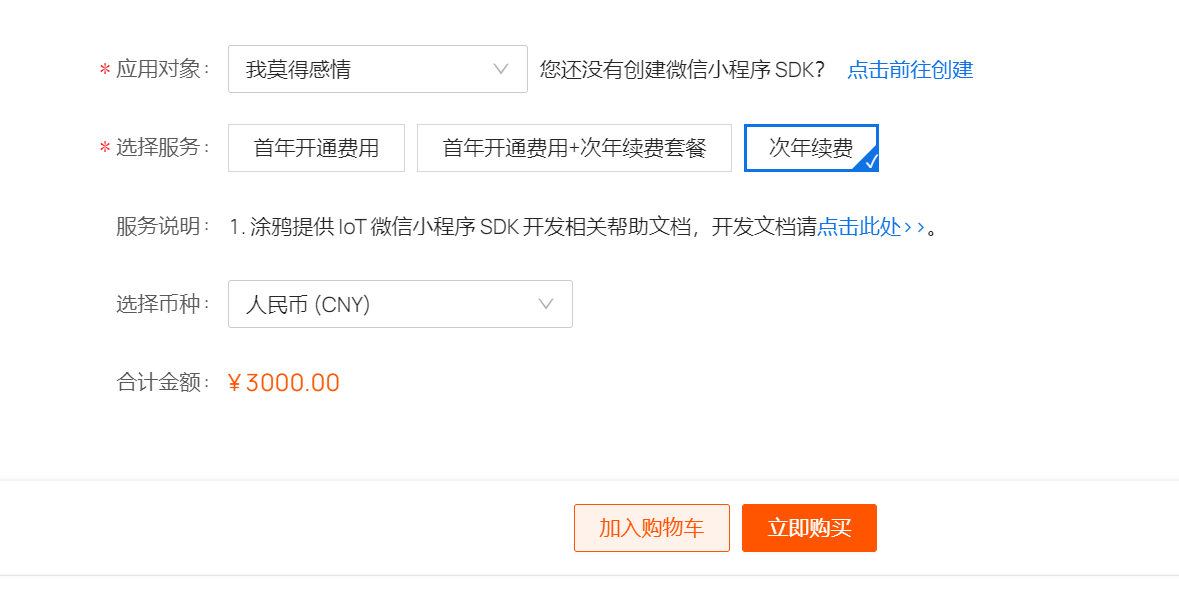Open the 应用对象 dropdown showing 我莫得感情
The image size is (1179, 607).
point(377,69)
